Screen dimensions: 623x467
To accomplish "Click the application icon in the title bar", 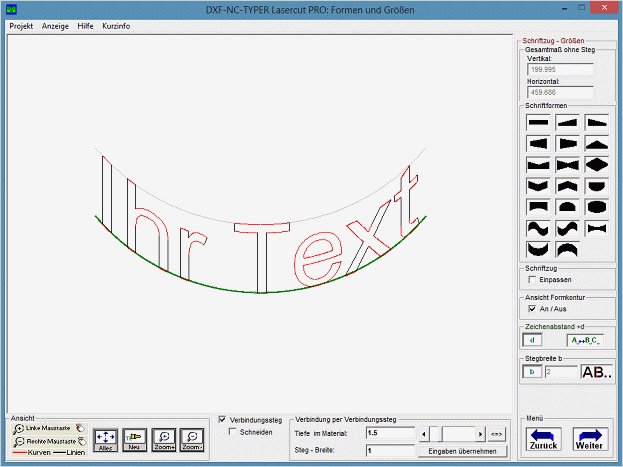I will coord(12,9).
